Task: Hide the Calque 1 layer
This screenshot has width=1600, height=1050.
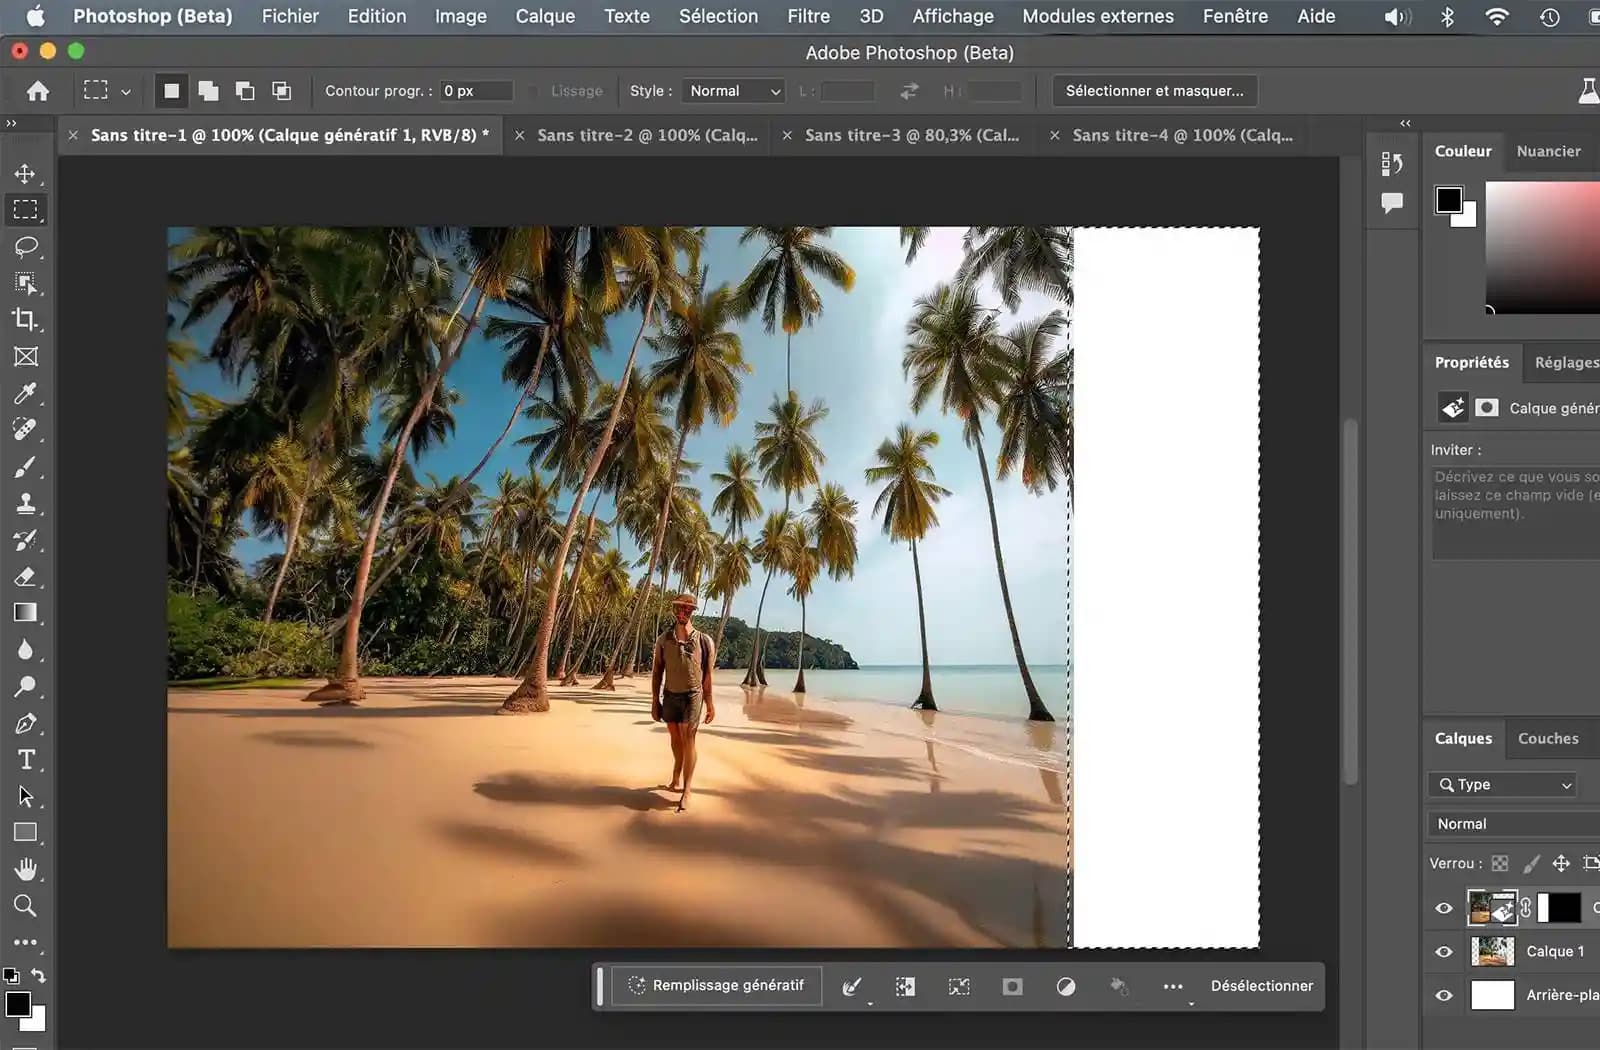Action: 1444,952
